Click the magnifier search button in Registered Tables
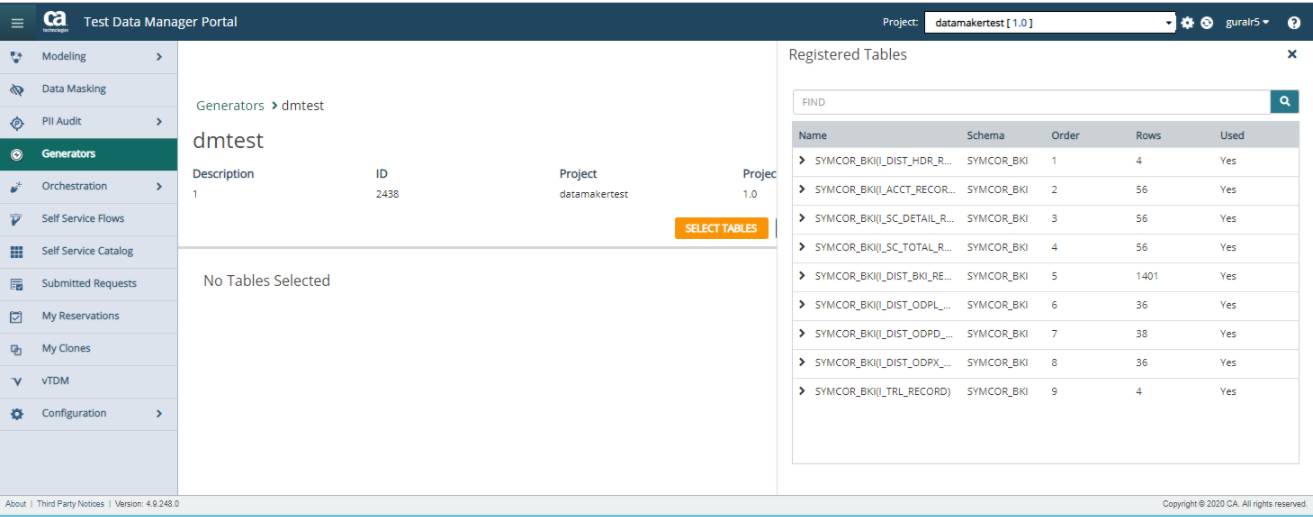 [1285, 101]
